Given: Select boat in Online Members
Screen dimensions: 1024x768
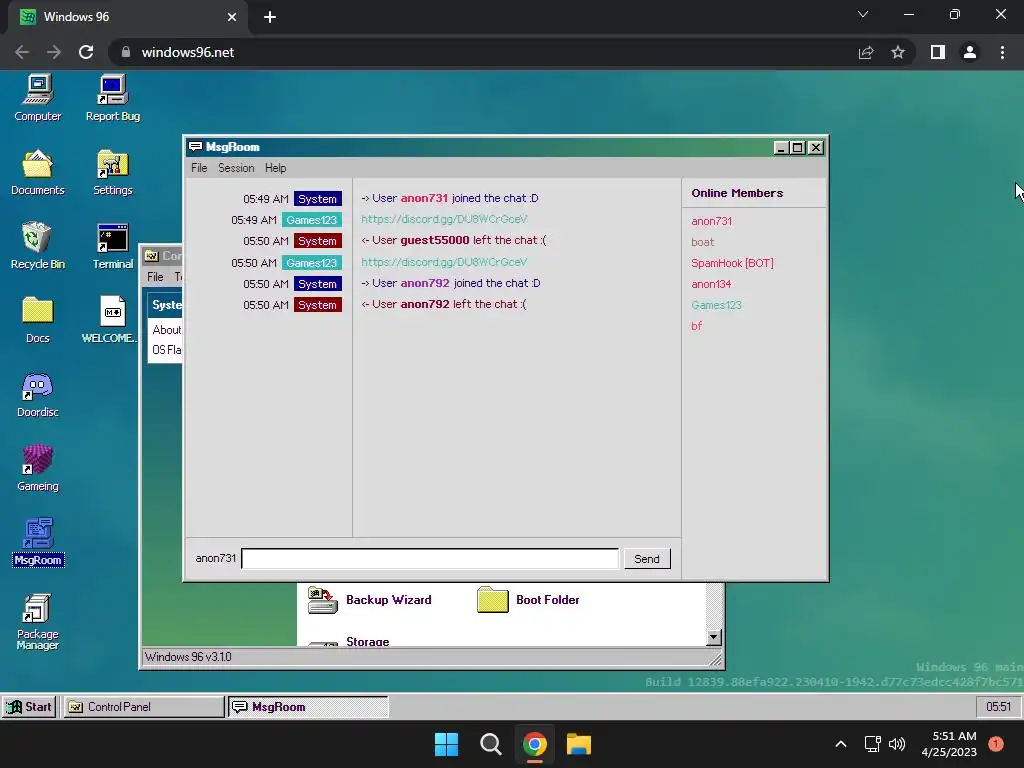Looking at the screenshot, I should pos(703,242).
